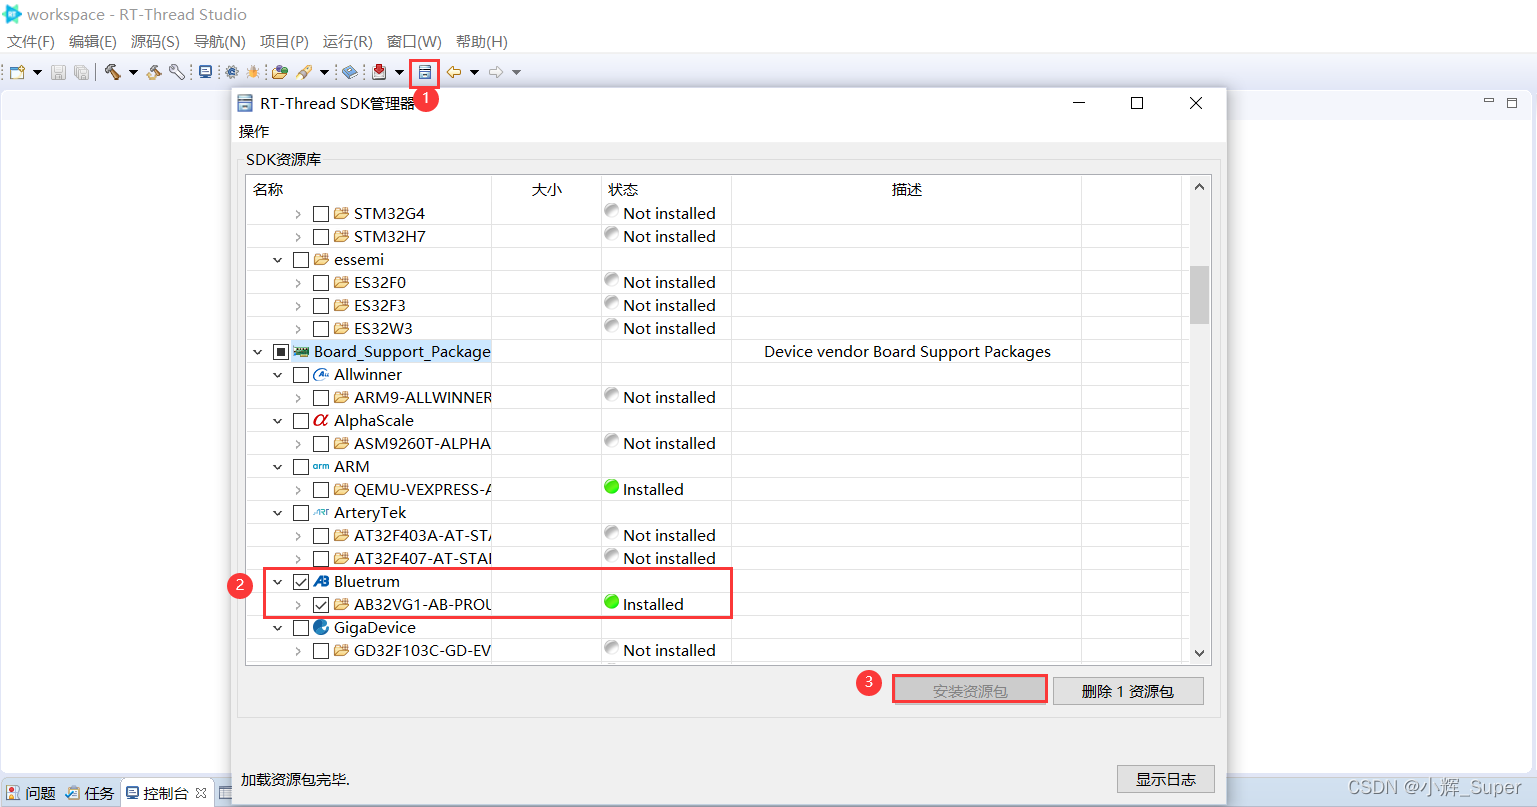Check the Allwinner checkbox

click(301, 375)
